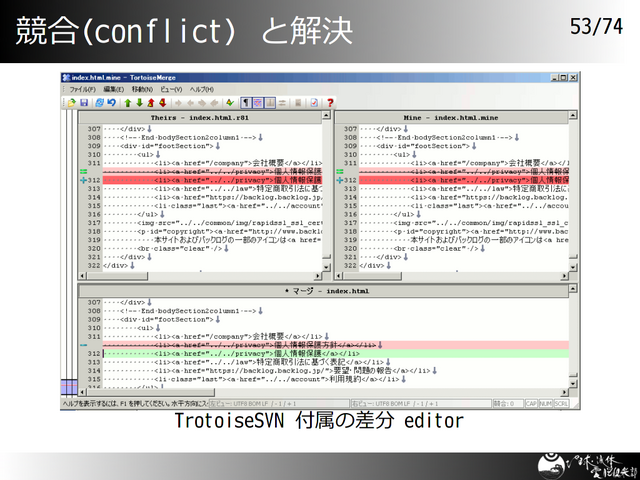640x480 pixels.
Task: Open the ヘルプ(H) menu
Action: click(201, 89)
